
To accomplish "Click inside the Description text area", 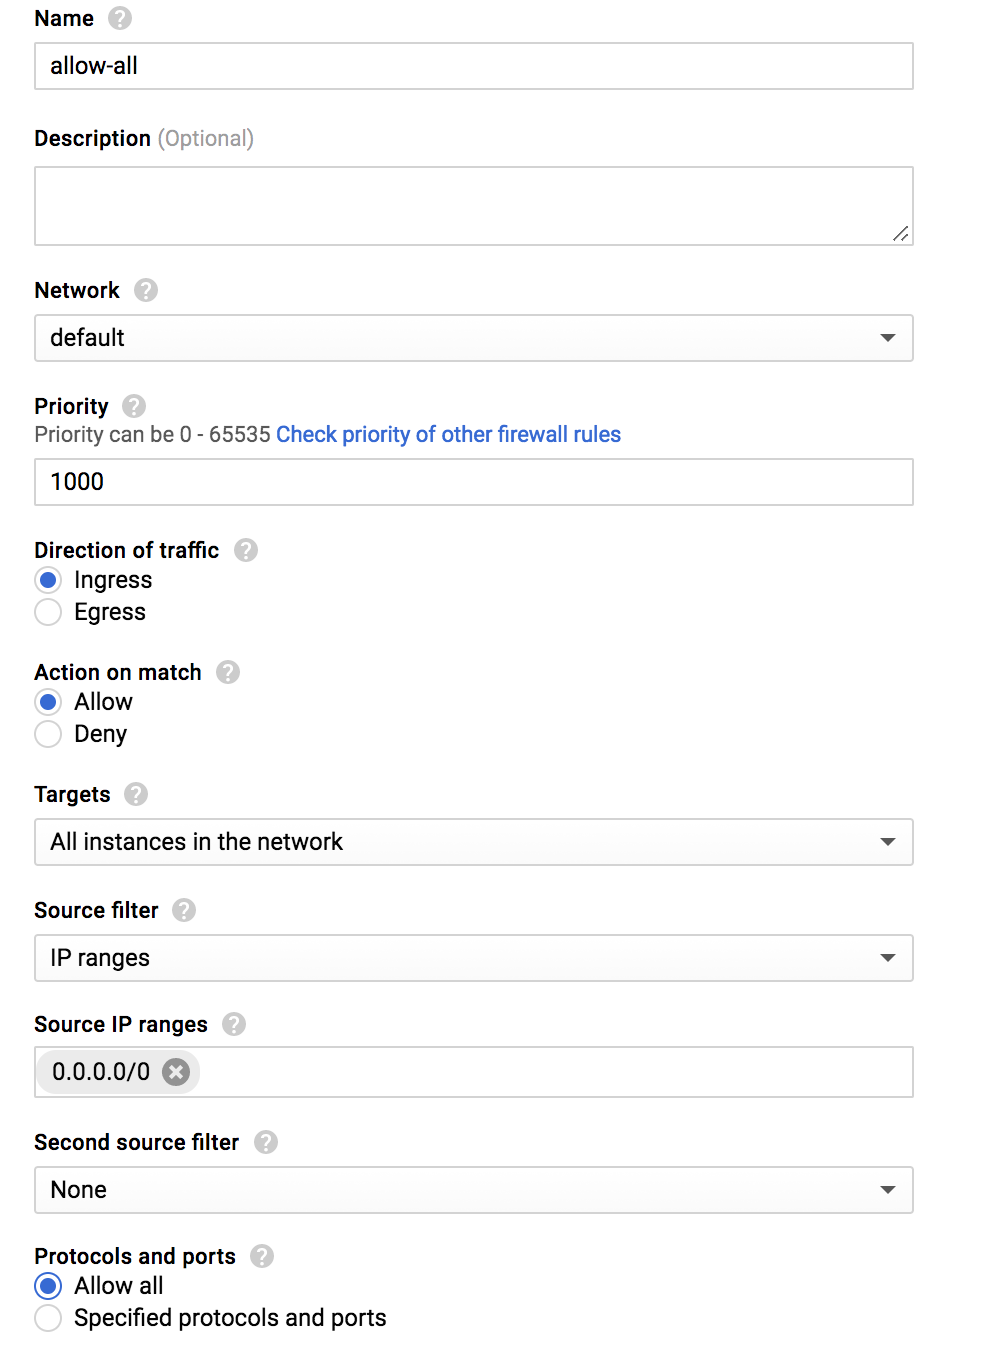I will click(x=474, y=205).
